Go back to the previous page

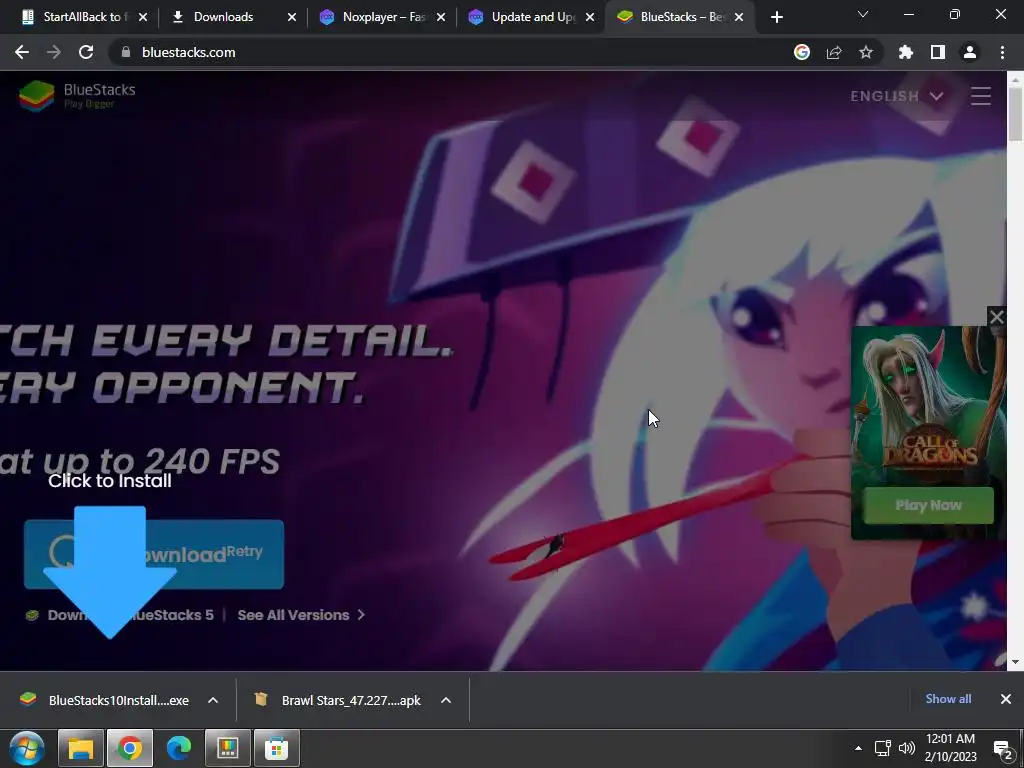(x=22, y=52)
